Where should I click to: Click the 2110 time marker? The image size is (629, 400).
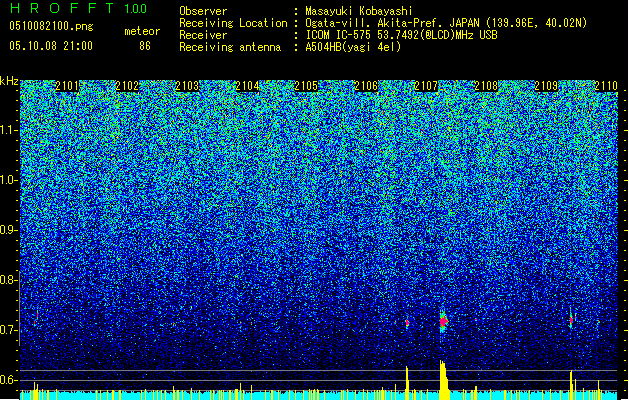pyautogui.click(x=606, y=86)
